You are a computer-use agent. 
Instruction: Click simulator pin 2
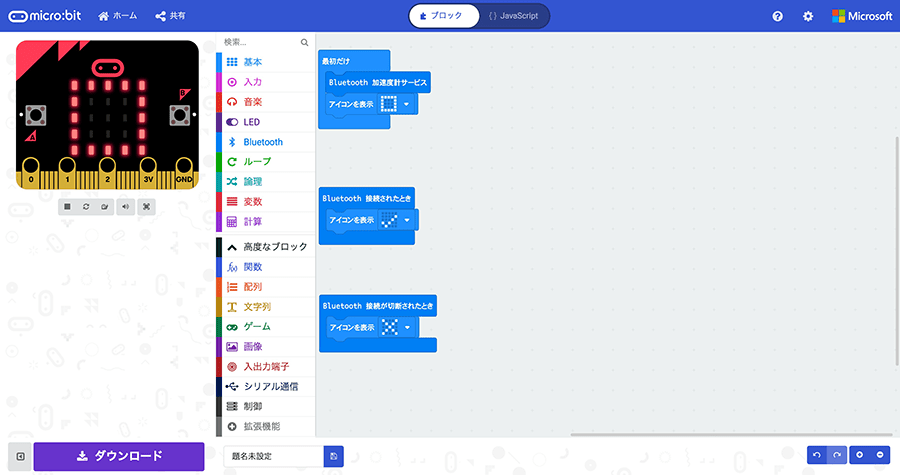point(107,173)
